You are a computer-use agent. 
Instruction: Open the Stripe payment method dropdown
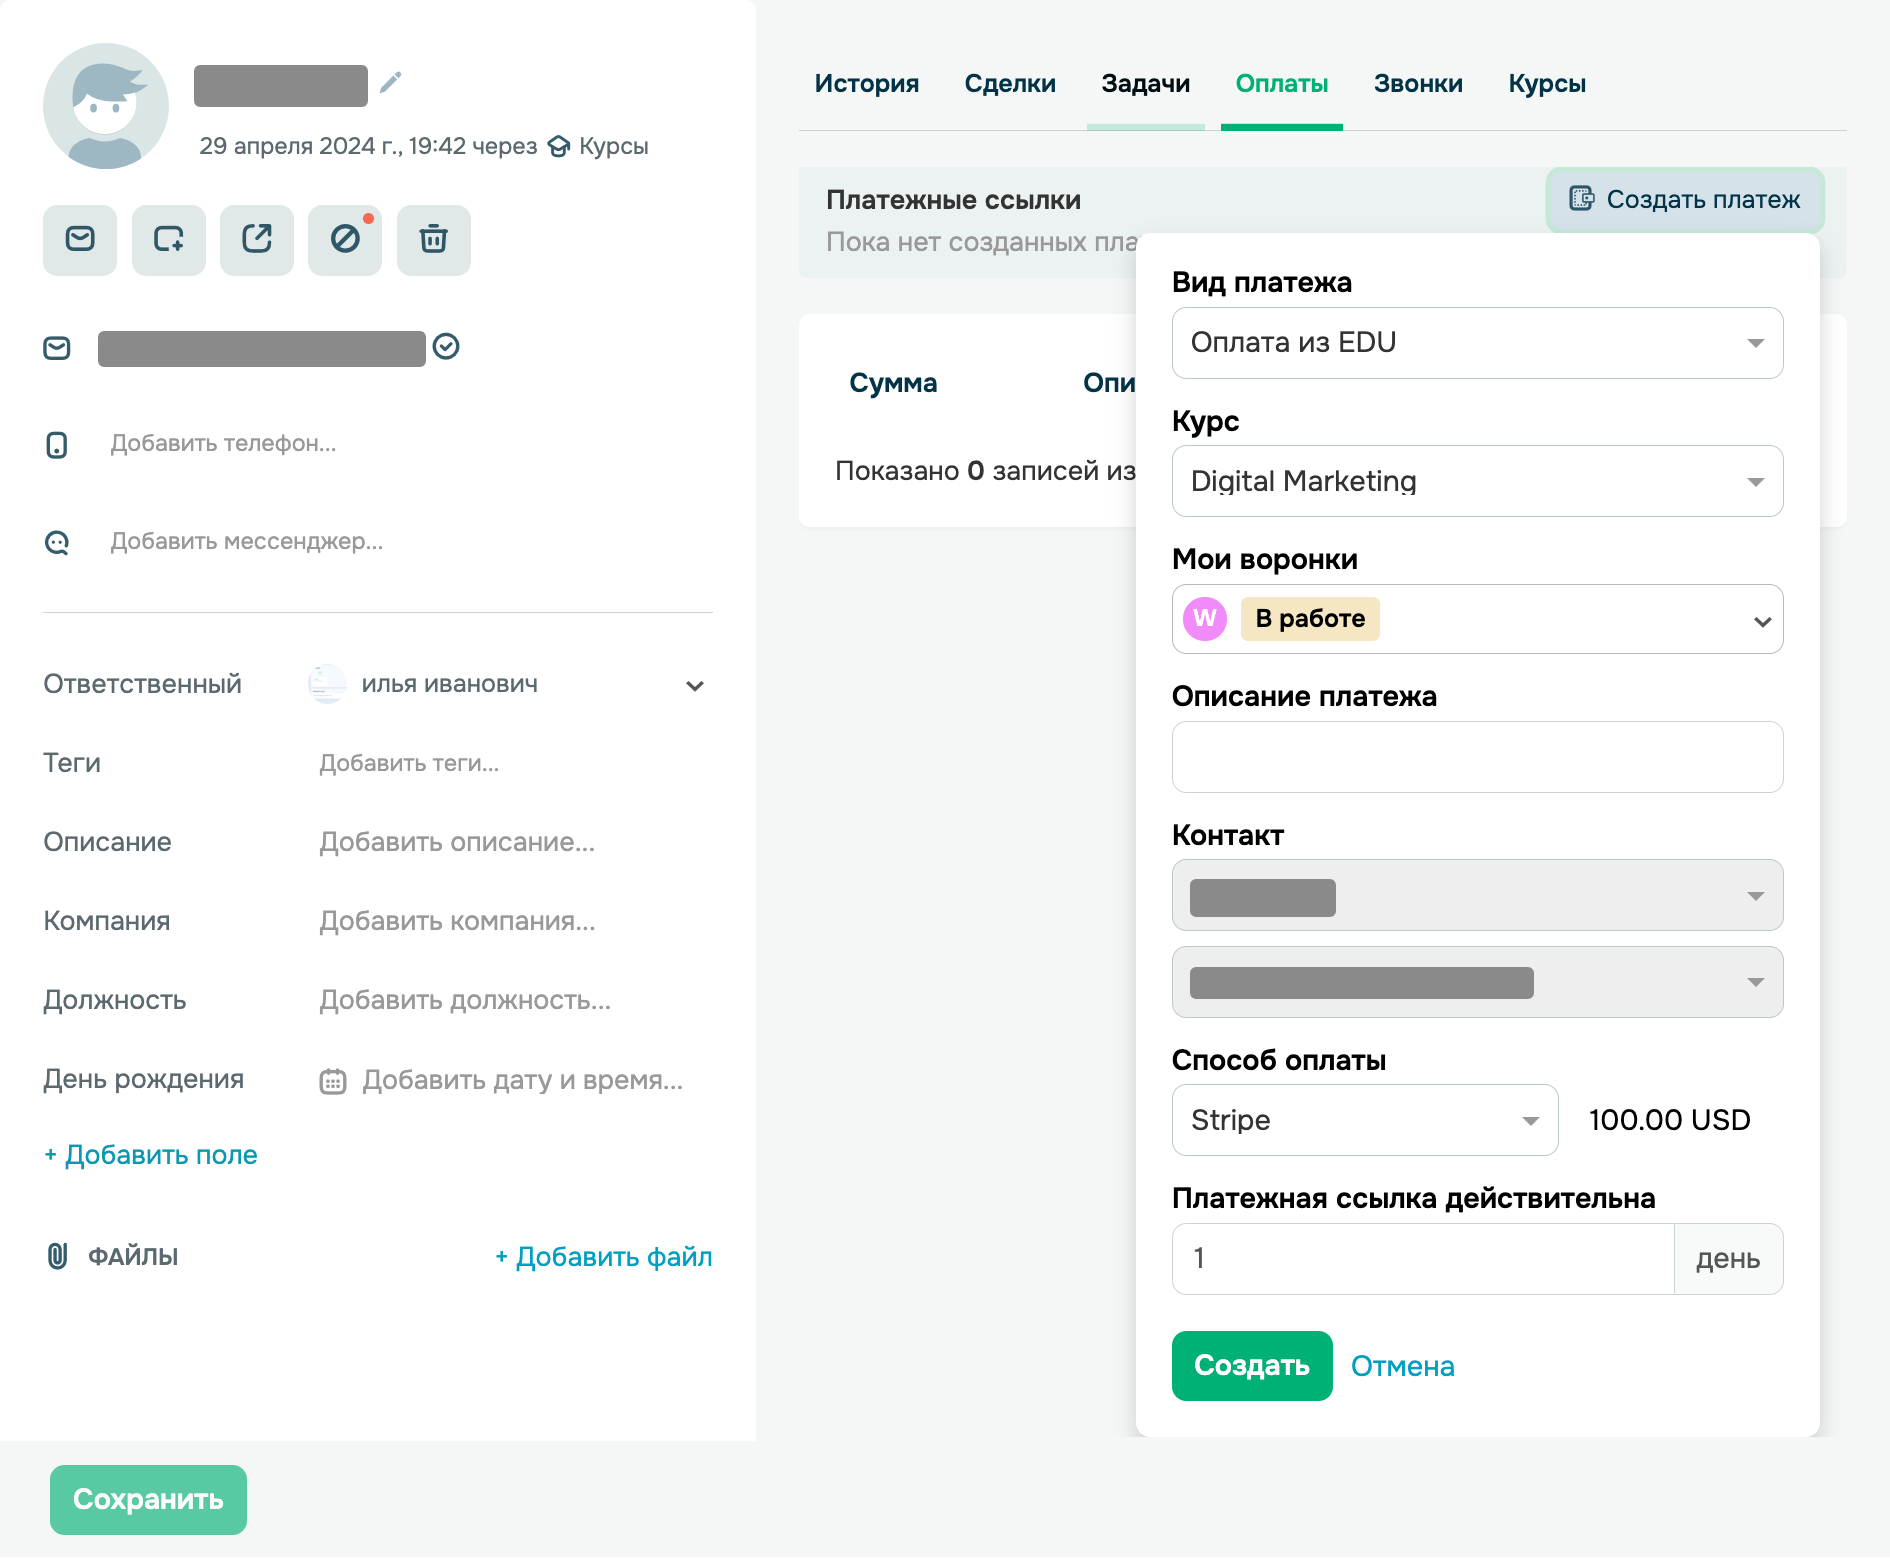coord(1364,1120)
